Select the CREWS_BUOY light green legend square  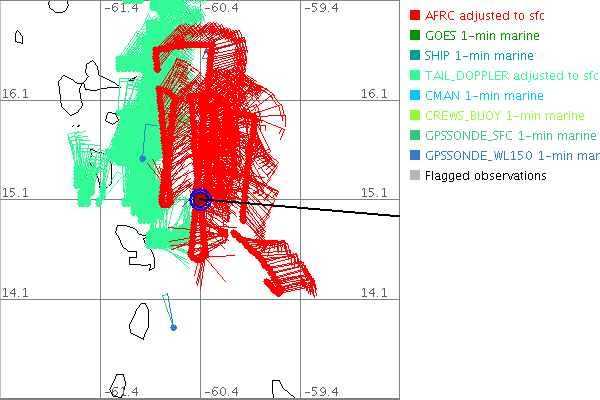(415, 116)
